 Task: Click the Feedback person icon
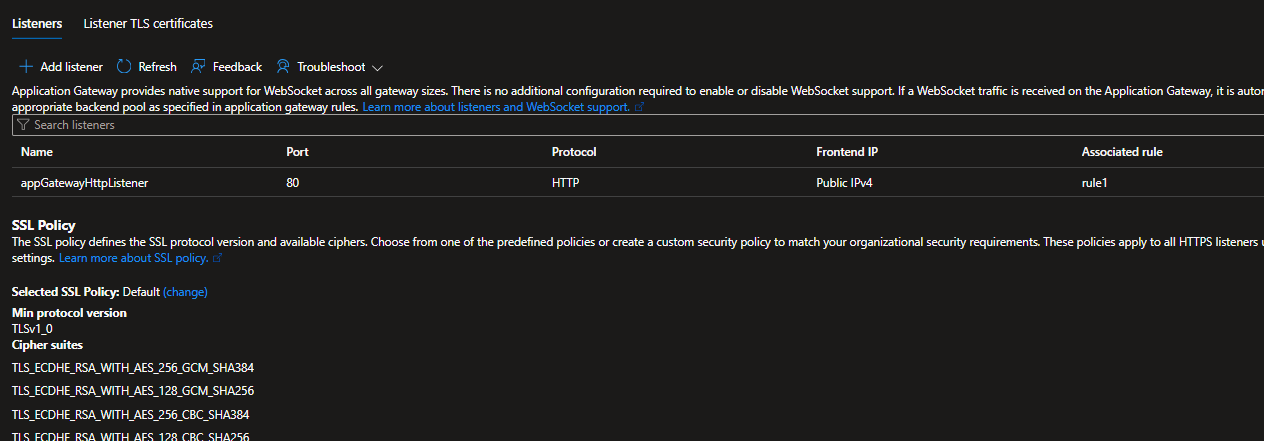[x=198, y=67]
